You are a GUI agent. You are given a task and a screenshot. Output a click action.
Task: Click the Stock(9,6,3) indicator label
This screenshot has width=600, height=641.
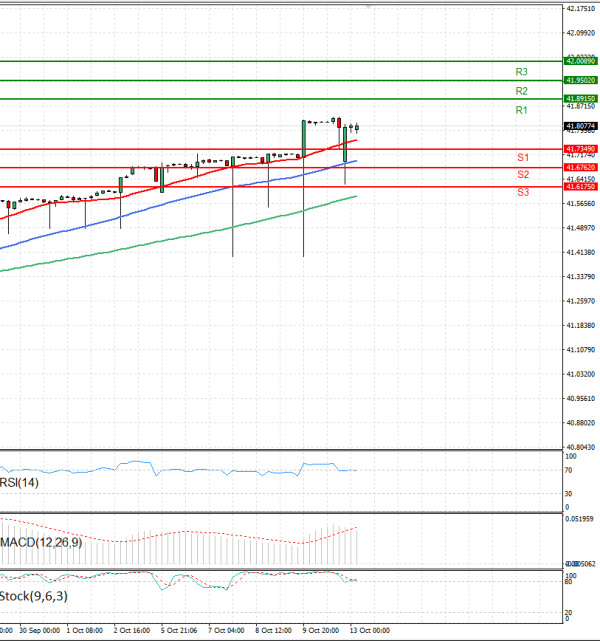tap(35, 597)
